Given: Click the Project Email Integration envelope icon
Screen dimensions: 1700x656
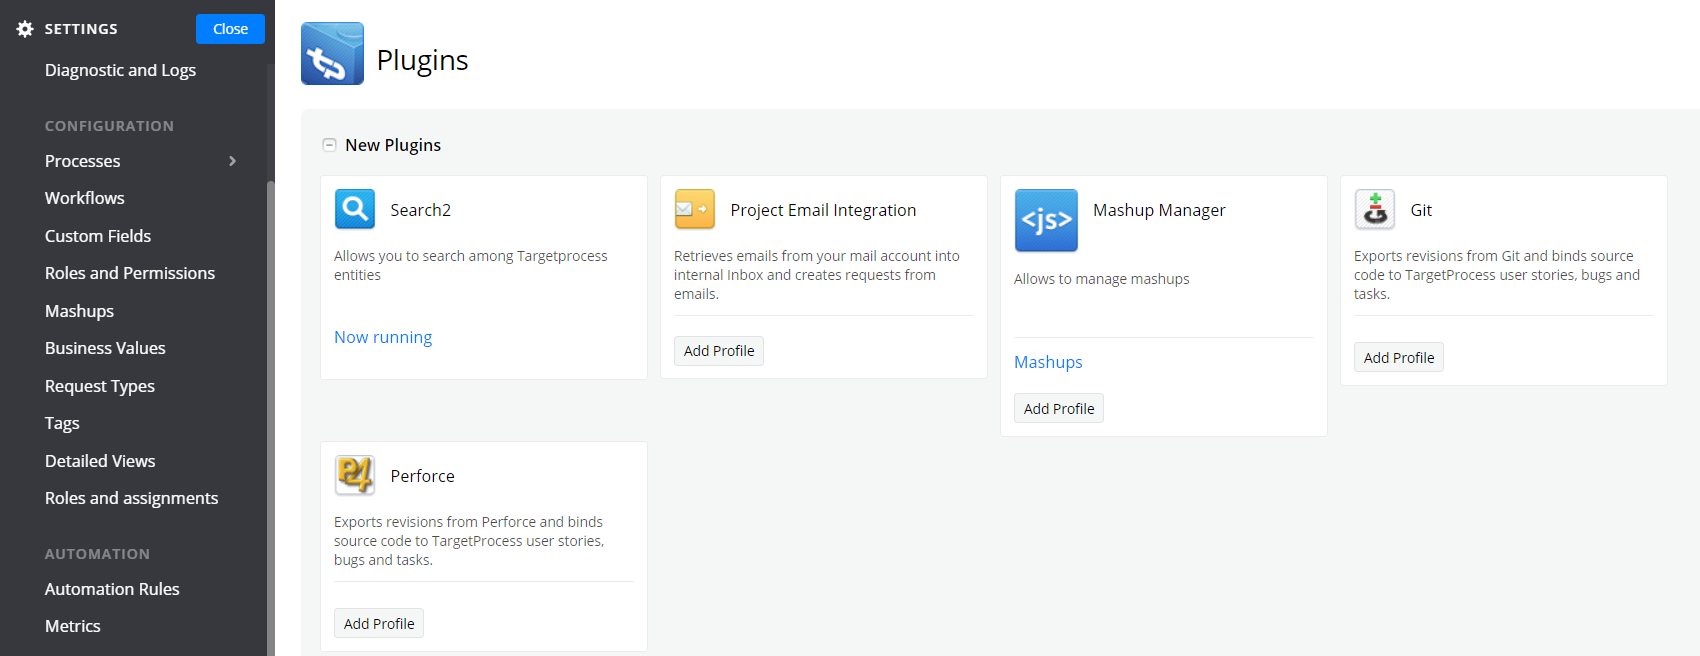Looking at the screenshot, I should (x=695, y=209).
